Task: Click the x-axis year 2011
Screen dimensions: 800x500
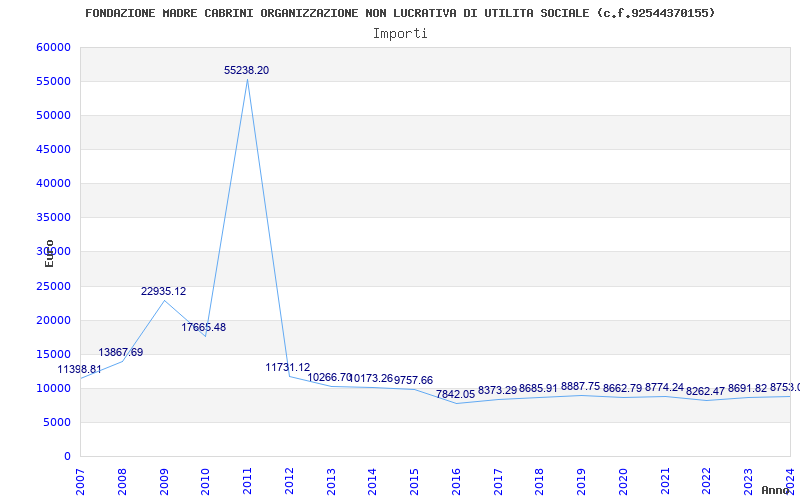Action: (x=247, y=482)
